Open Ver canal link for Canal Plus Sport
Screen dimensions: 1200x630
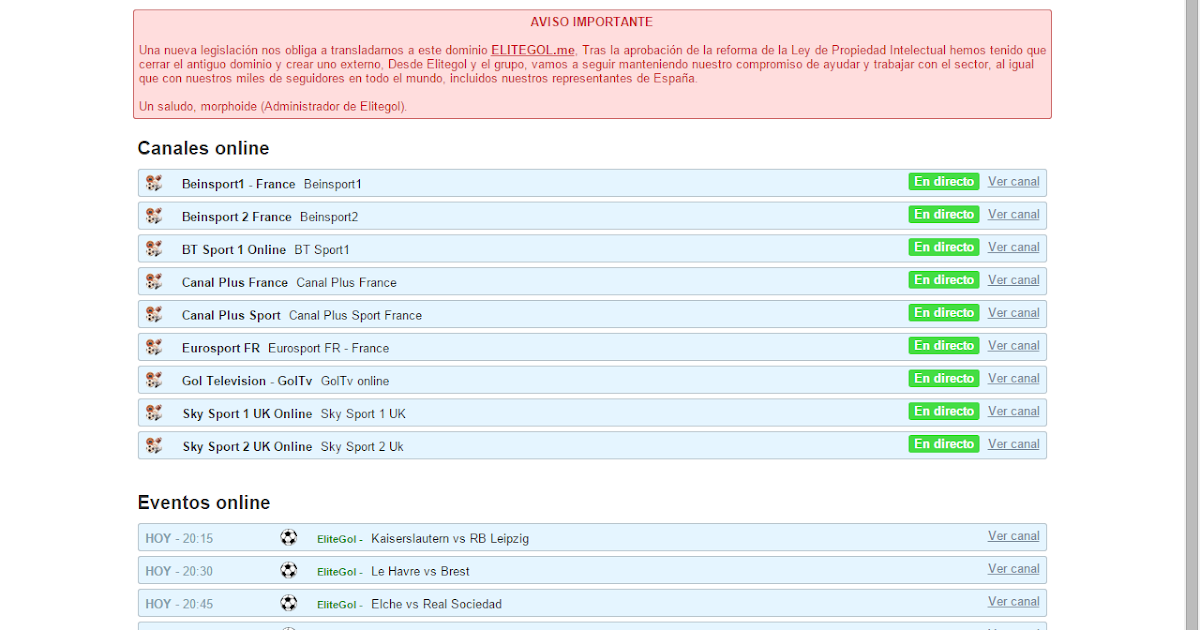[1013, 313]
